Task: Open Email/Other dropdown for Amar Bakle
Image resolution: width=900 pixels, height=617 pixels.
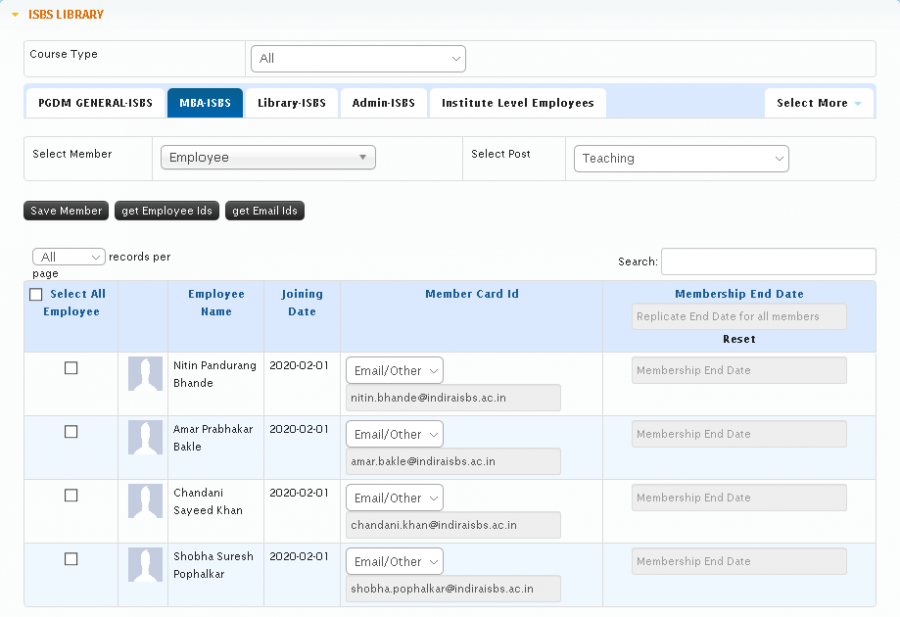Action: (x=395, y=434)
